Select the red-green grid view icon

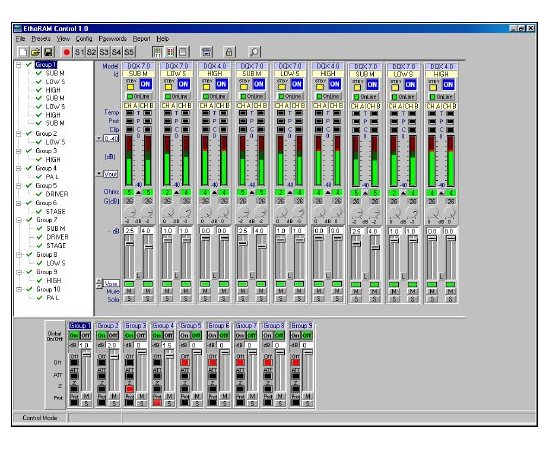pyautogui.click(x=170, y=52)
